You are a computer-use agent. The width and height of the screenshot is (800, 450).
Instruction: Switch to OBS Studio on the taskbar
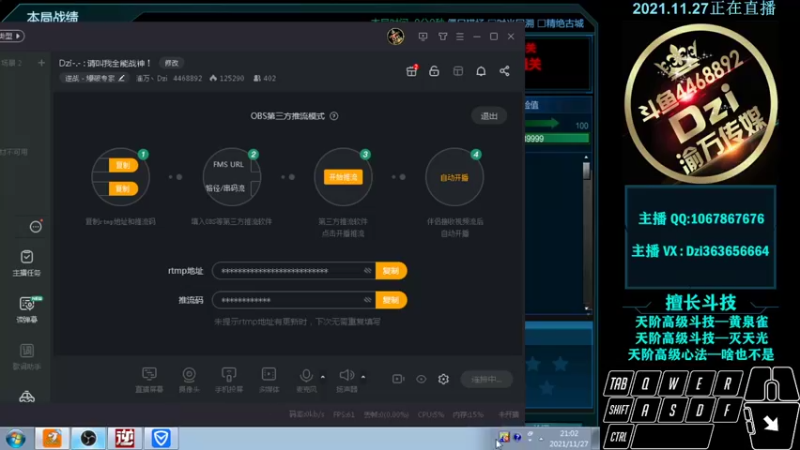click(88, 438)
